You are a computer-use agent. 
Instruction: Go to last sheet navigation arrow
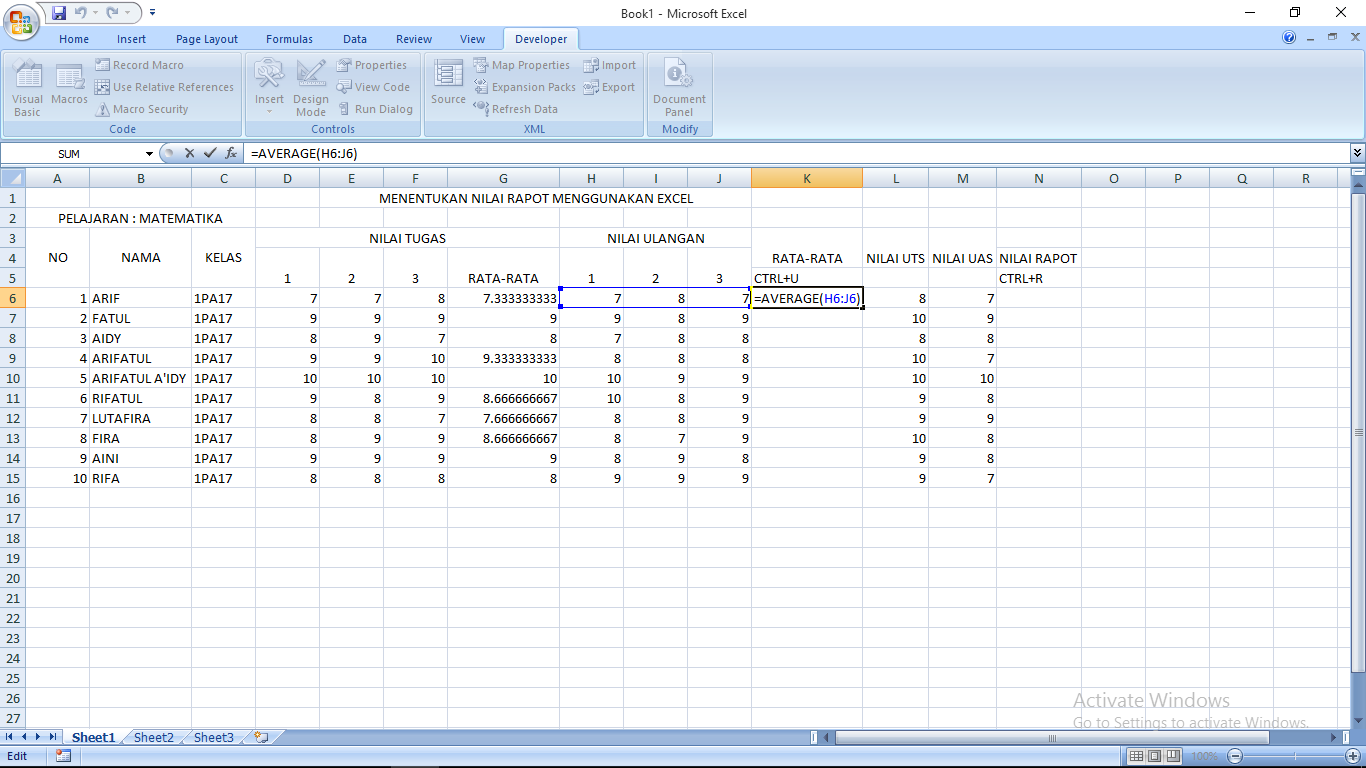(53, 737)
